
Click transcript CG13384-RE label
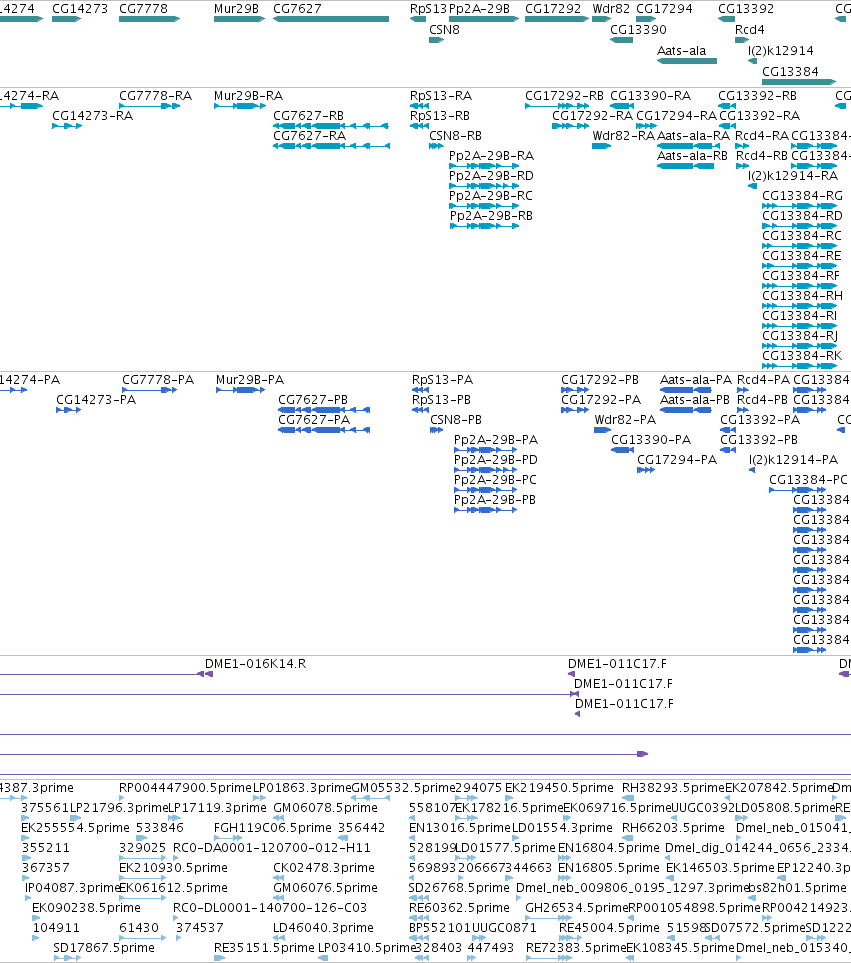point(801,256)
